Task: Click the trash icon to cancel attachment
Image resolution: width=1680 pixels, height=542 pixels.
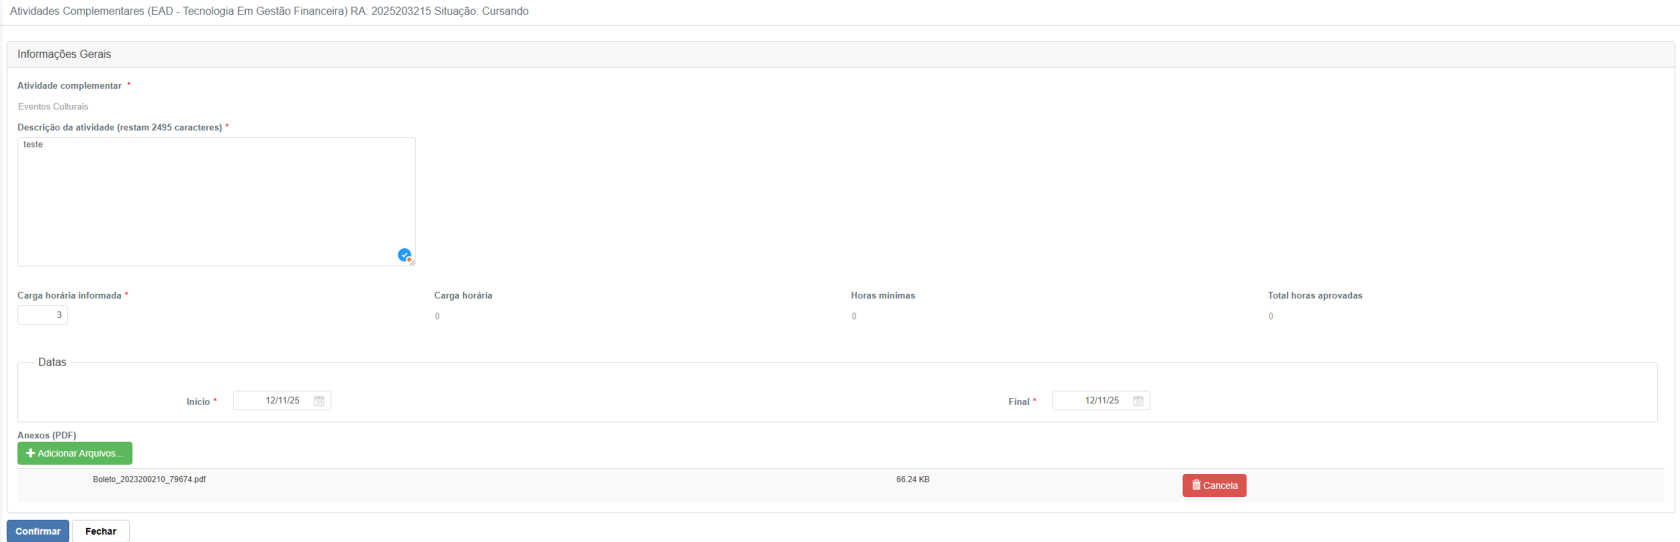Action: coord(1196,485)
